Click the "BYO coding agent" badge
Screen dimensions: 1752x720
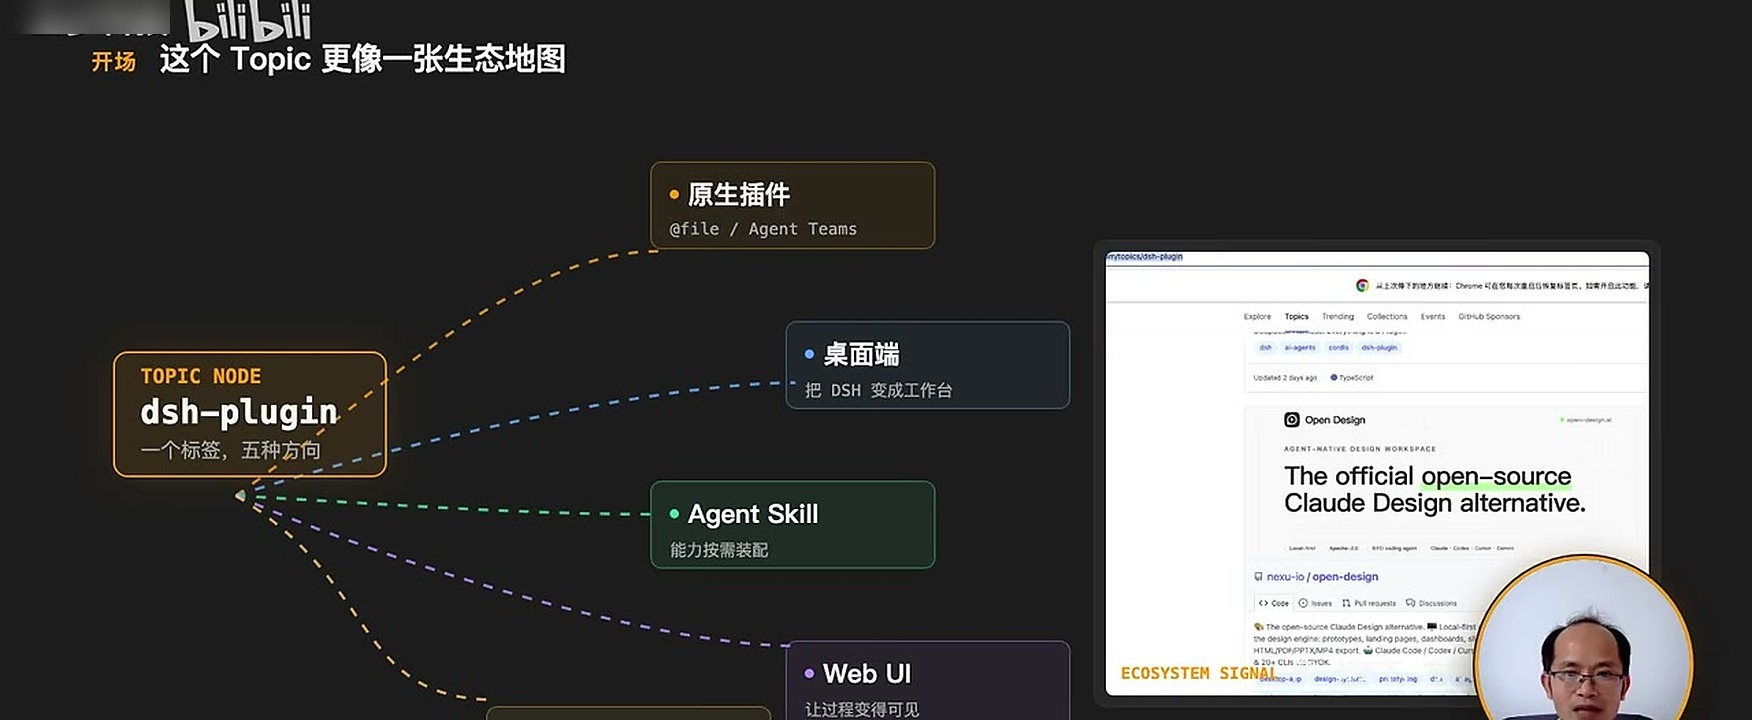coord(1394,548)
